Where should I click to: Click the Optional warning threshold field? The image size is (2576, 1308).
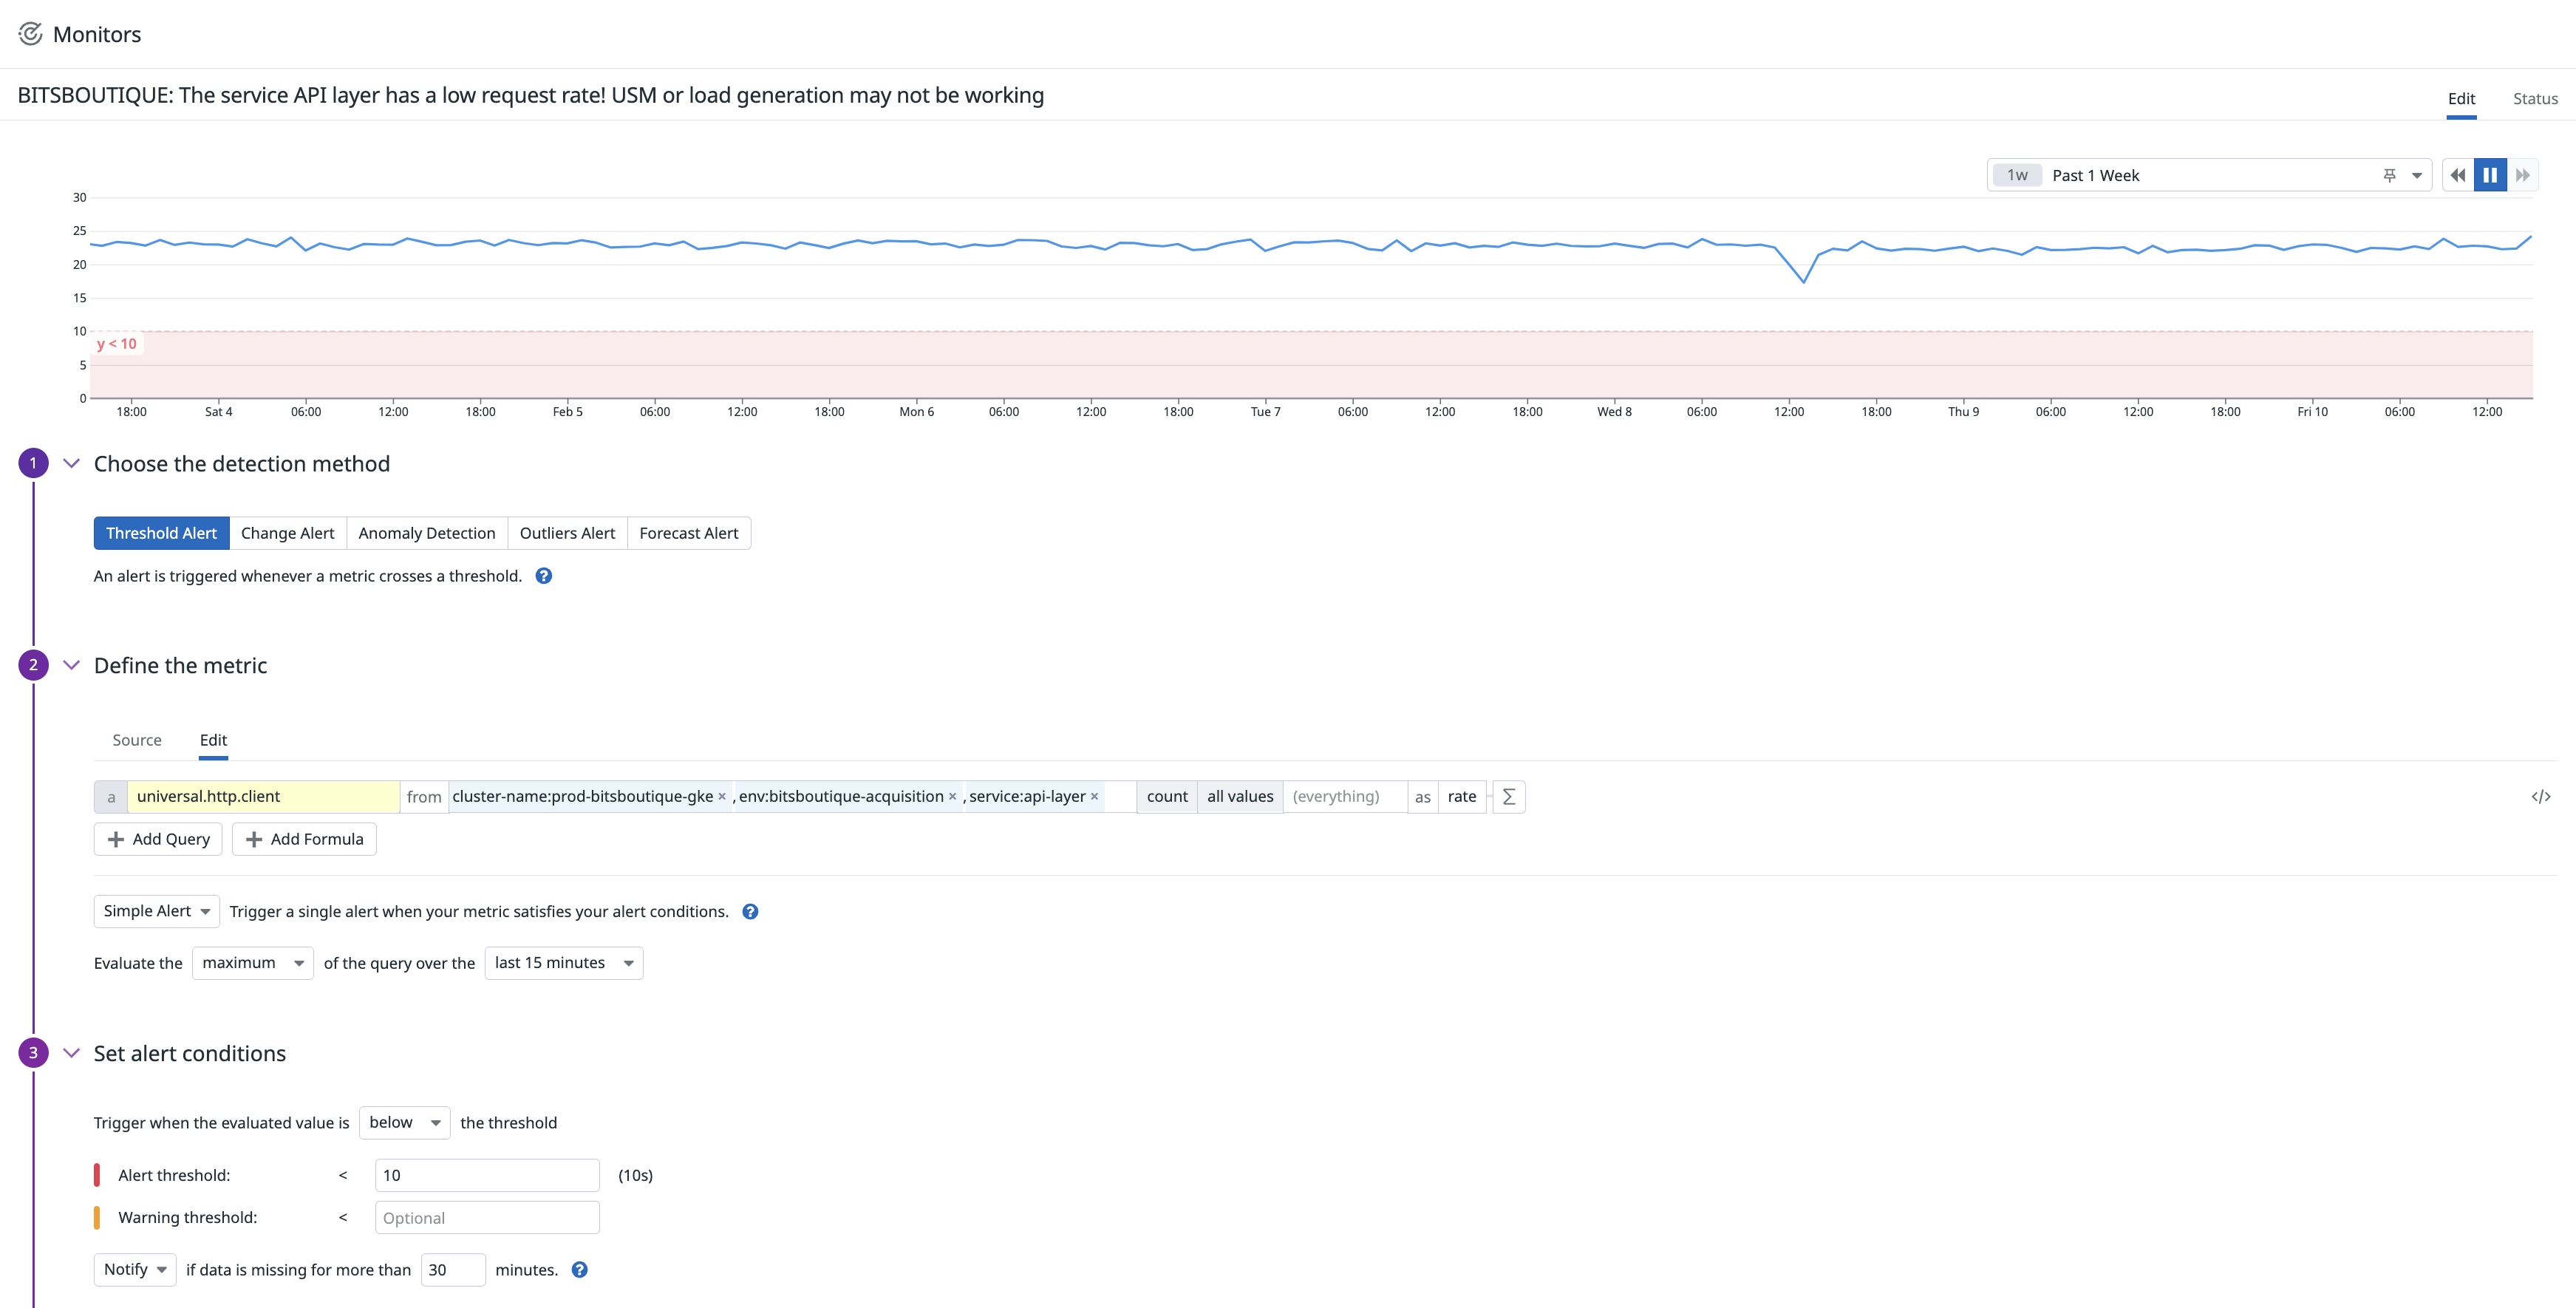pyautogui.click(x=486, y=1217)
